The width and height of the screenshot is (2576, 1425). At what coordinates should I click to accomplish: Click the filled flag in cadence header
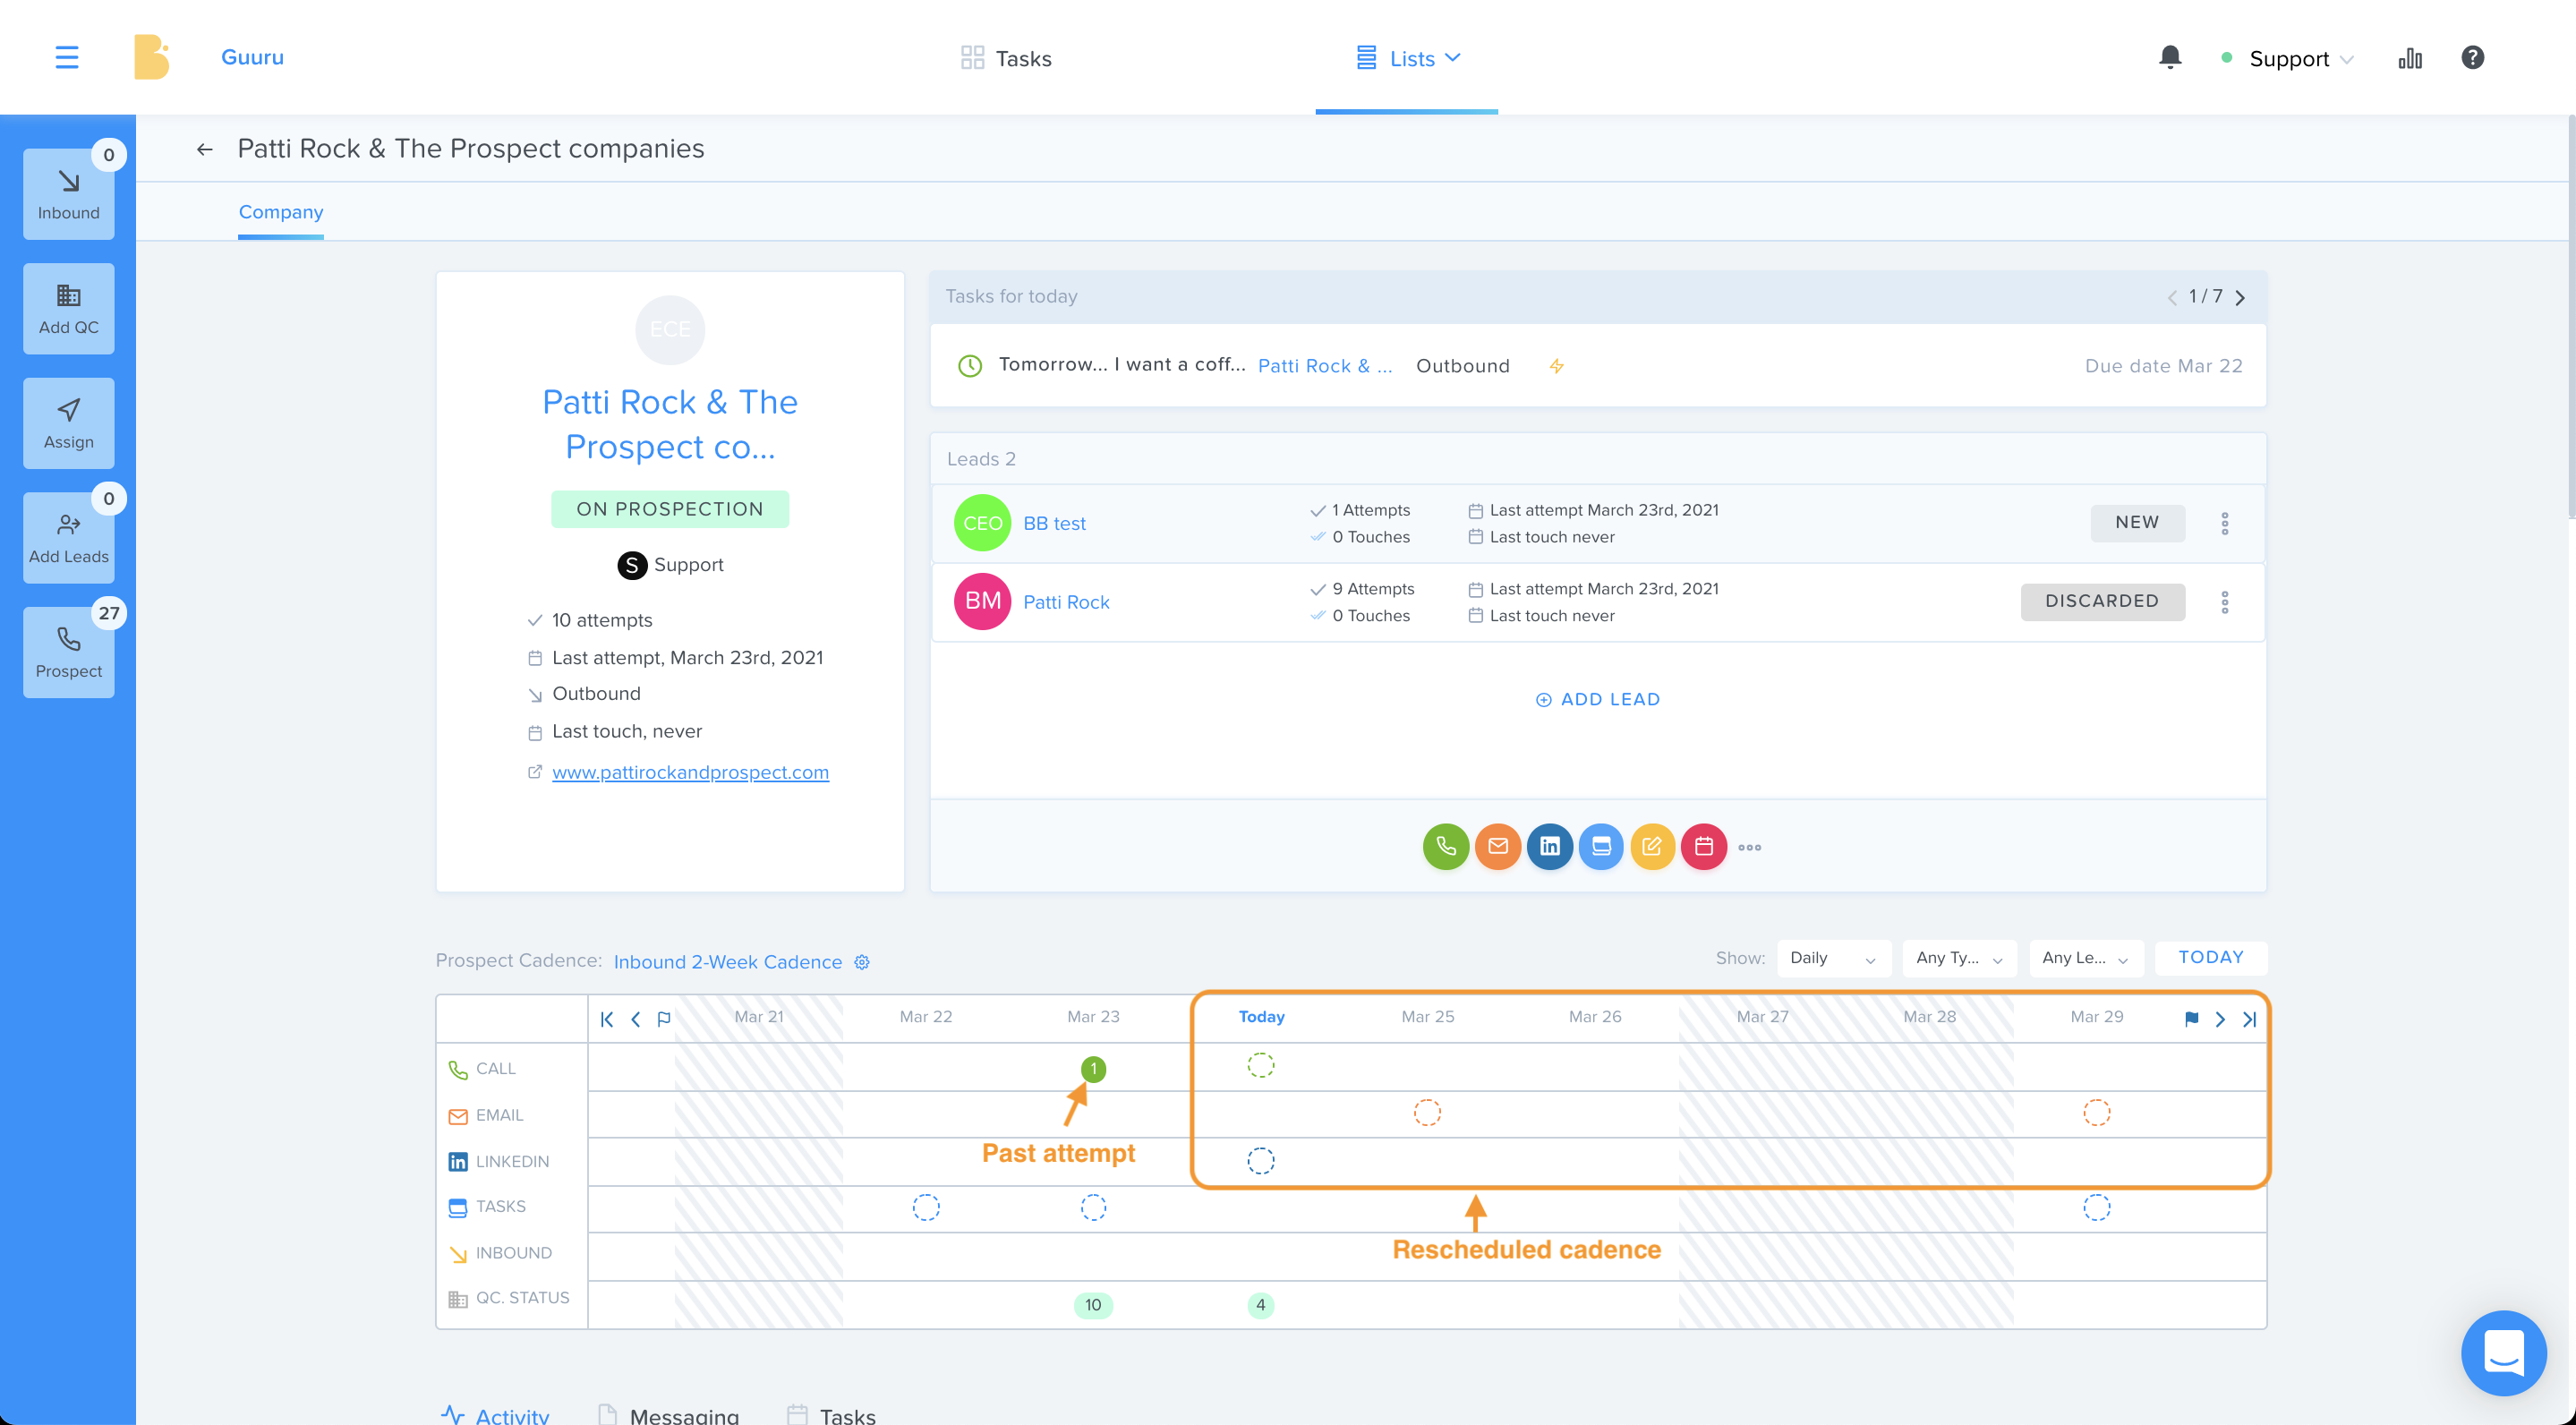point(2191,1019)
